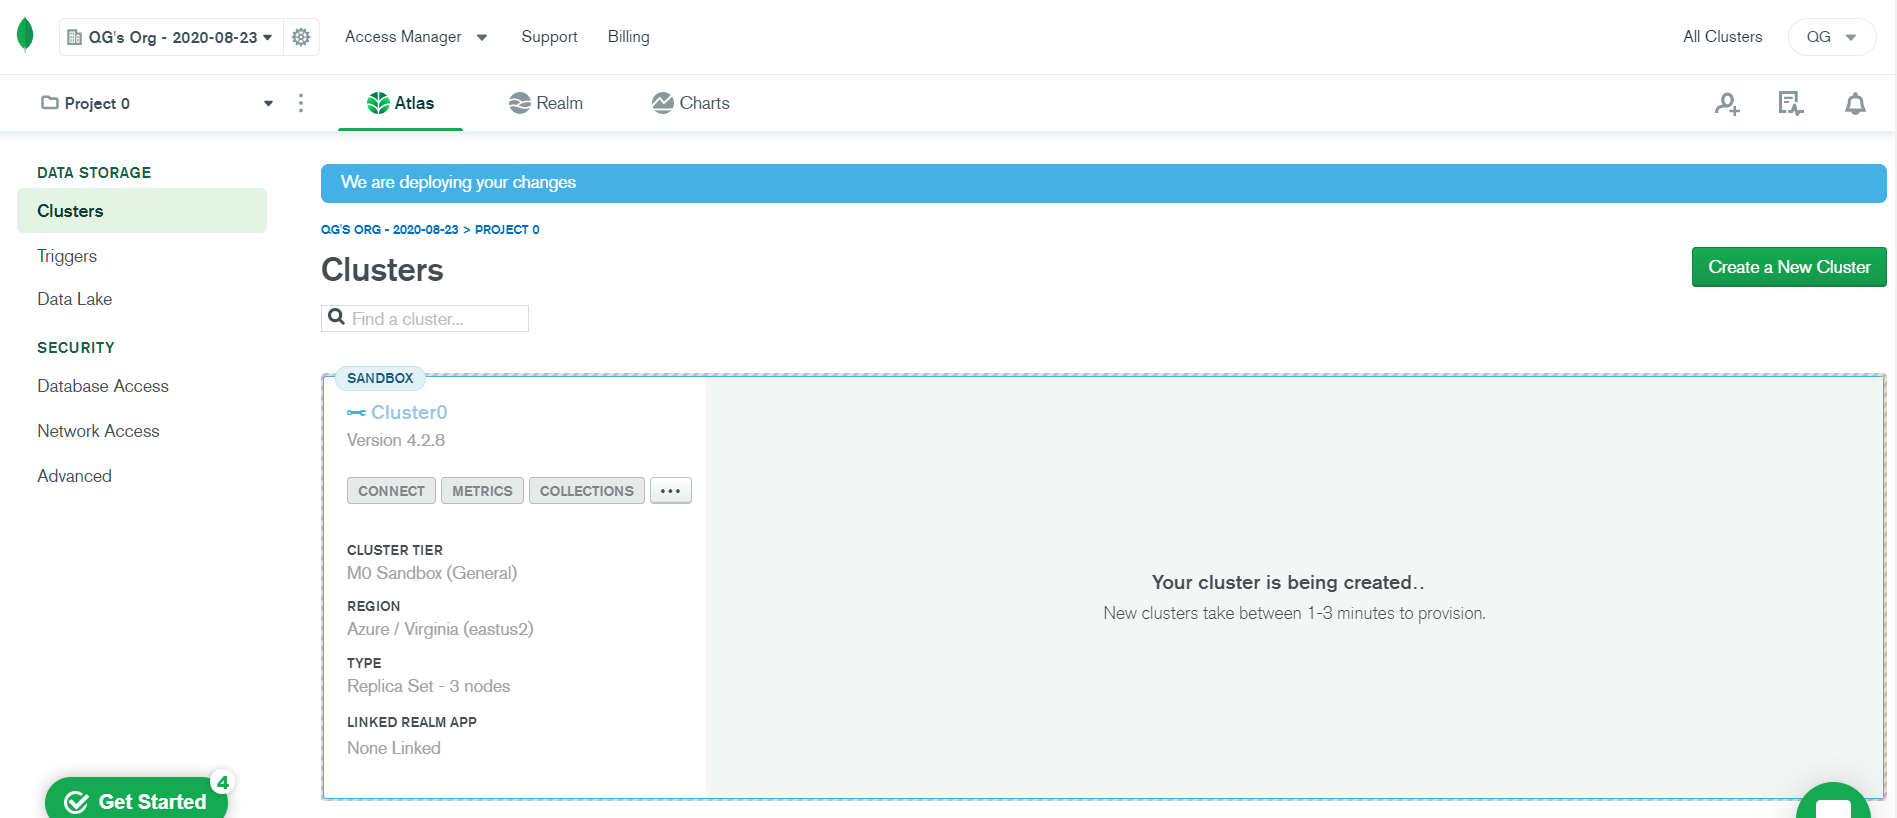
Task: Click the COLLECTIONS button for Cluster0
Action: pos(587,491)
